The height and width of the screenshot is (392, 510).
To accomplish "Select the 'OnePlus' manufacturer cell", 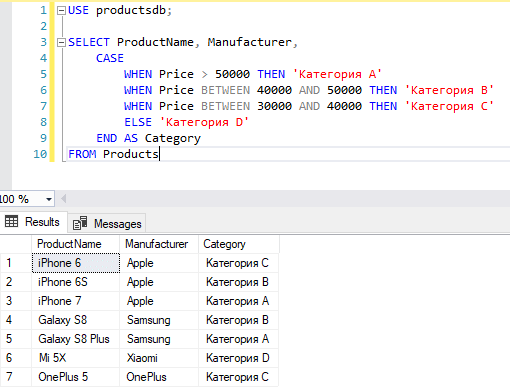I will [x=159, y=377].
